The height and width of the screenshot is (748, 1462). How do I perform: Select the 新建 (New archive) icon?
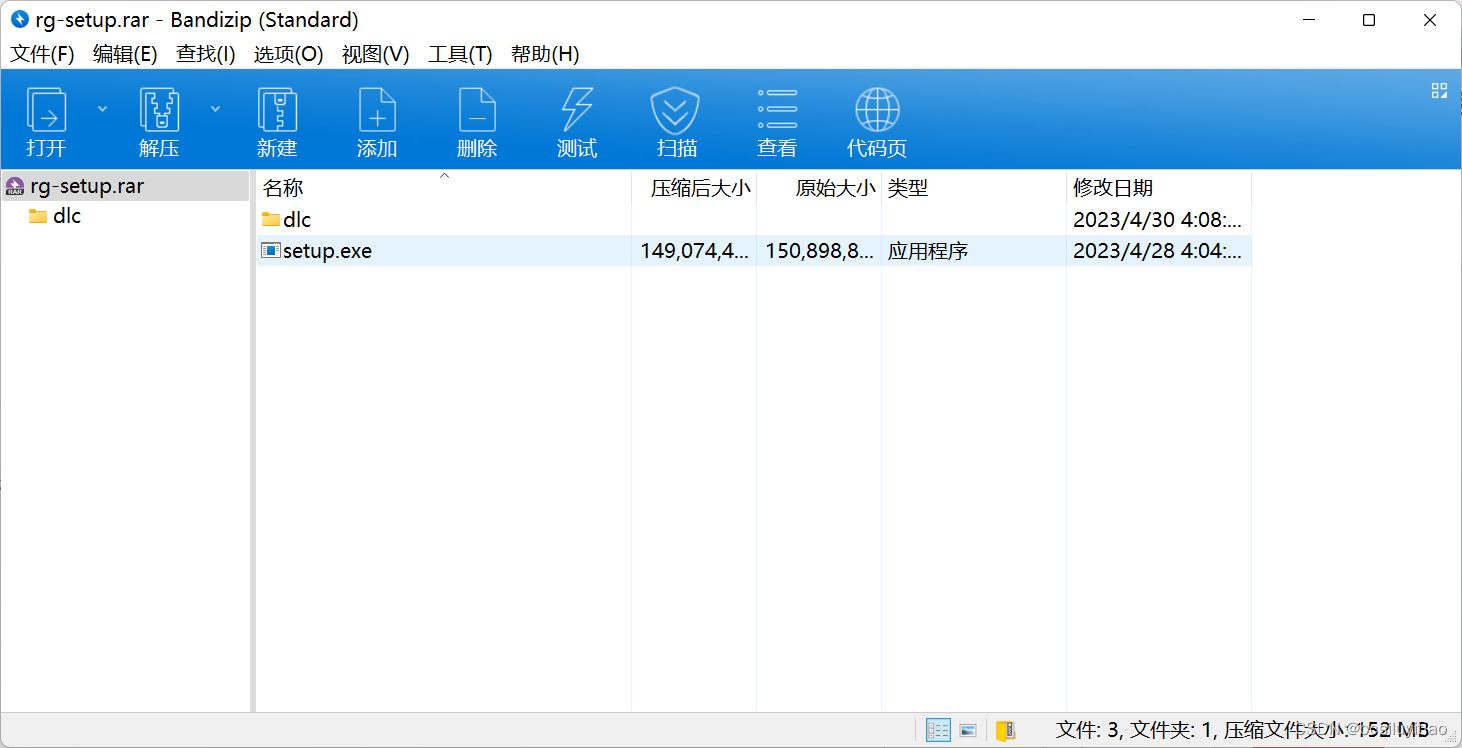[x=277, y=120]
